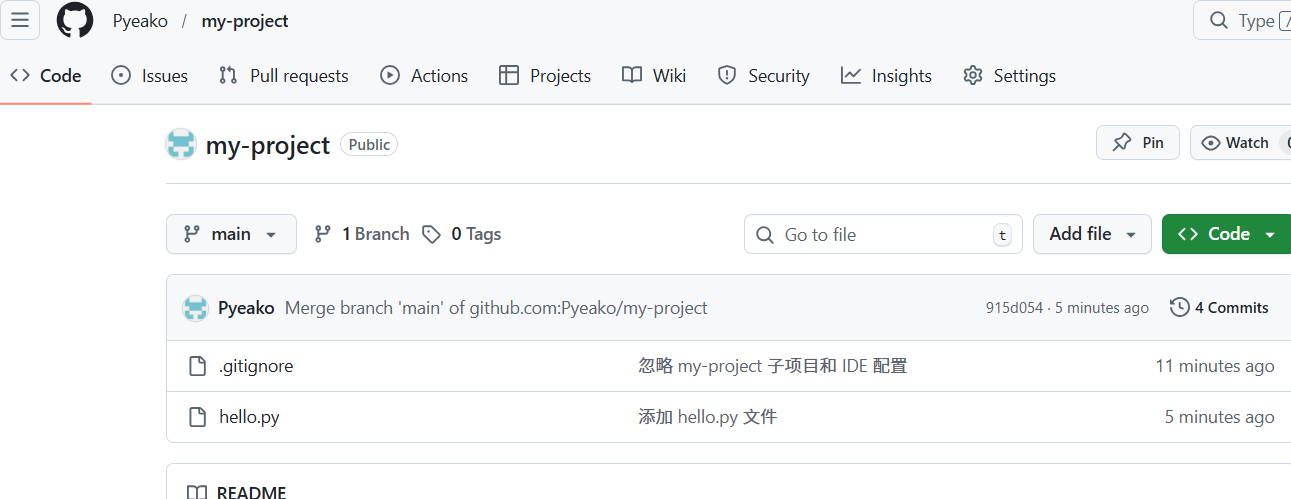View the Insights tab
The width and height of the screenshot is (1291, 499).
tap(886, 76)
